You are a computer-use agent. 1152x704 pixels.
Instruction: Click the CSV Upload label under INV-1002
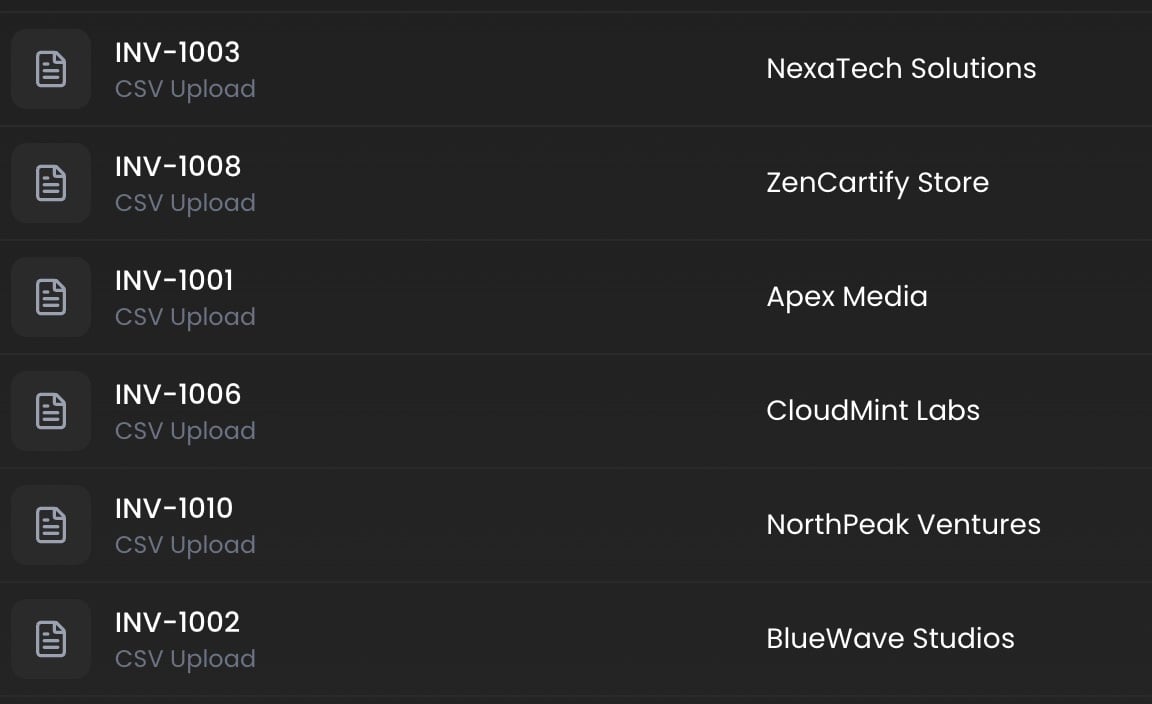coord(185,659)
